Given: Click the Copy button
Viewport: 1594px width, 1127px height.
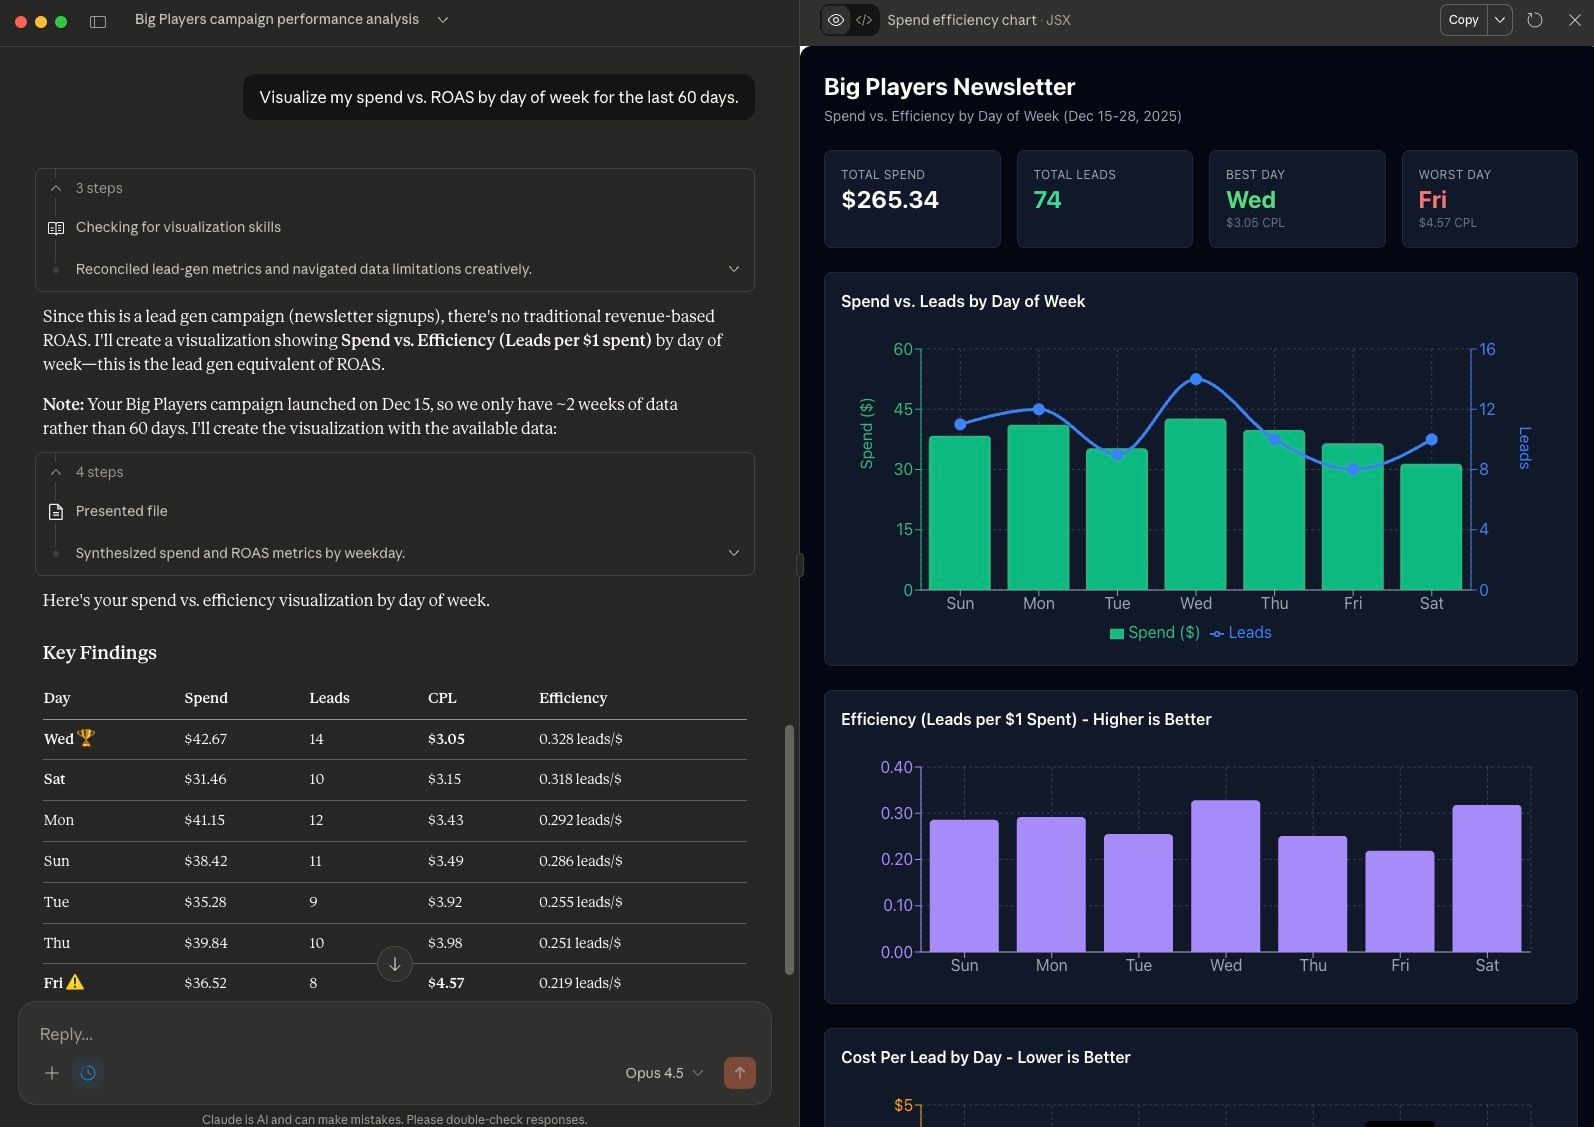Looking at the screenshot, I should click(x=1463, y=20).
